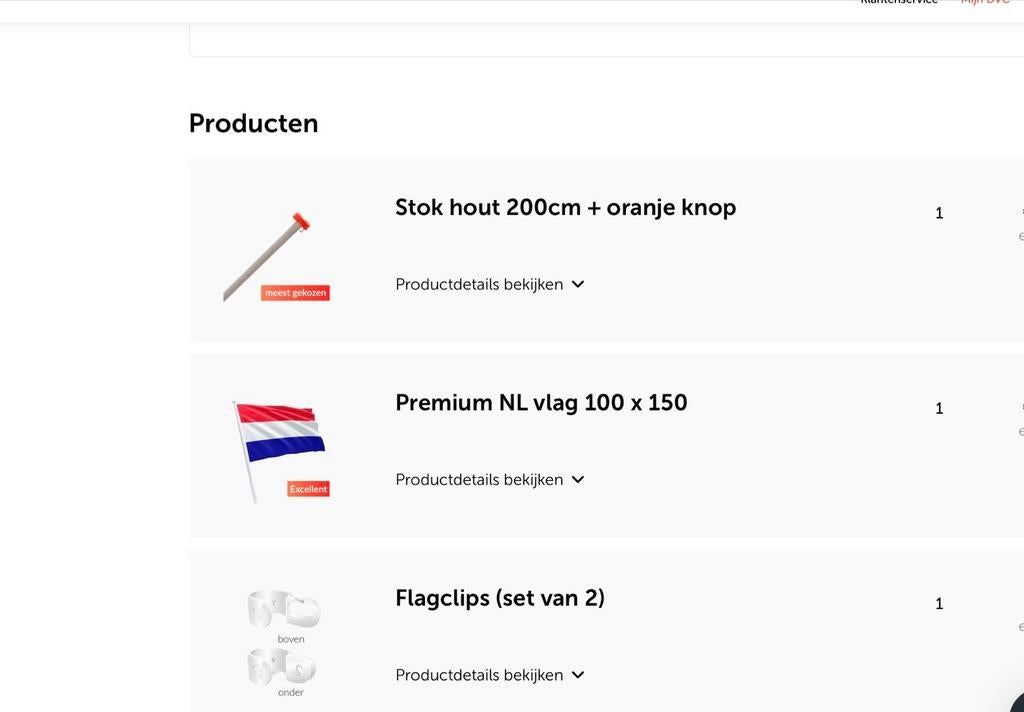Open the Klantenservice page

[899, 3]
